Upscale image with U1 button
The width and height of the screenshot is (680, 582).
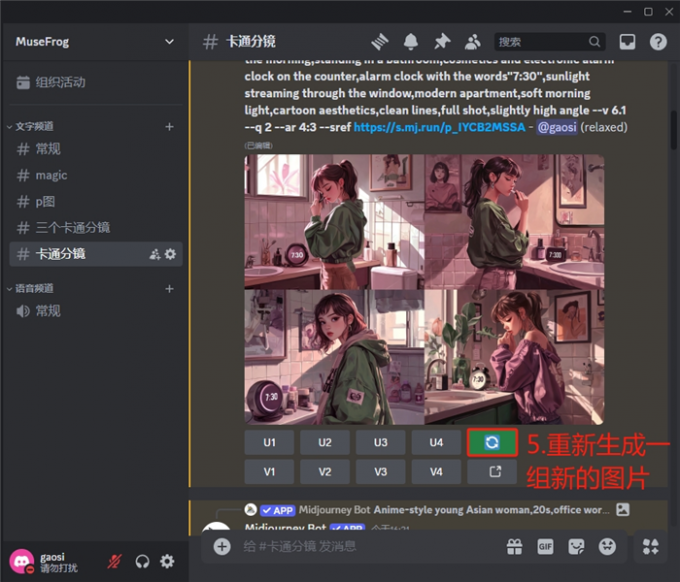point(269,442)
